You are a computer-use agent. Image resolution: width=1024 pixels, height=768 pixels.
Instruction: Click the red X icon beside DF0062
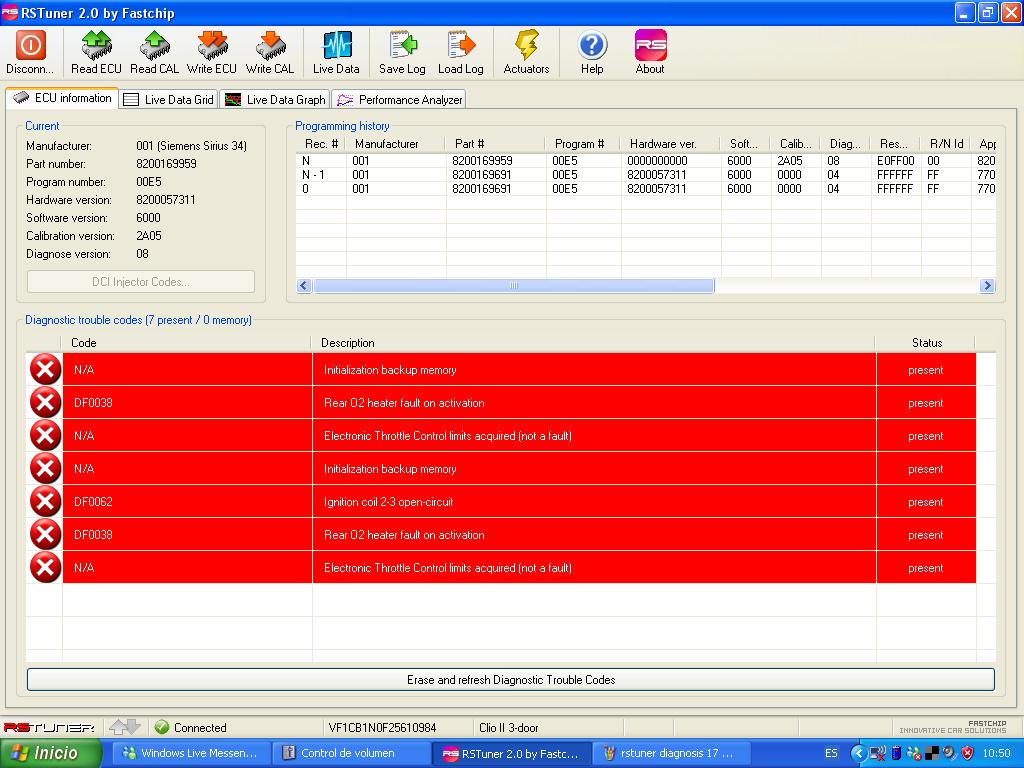(x=45, y=502)
